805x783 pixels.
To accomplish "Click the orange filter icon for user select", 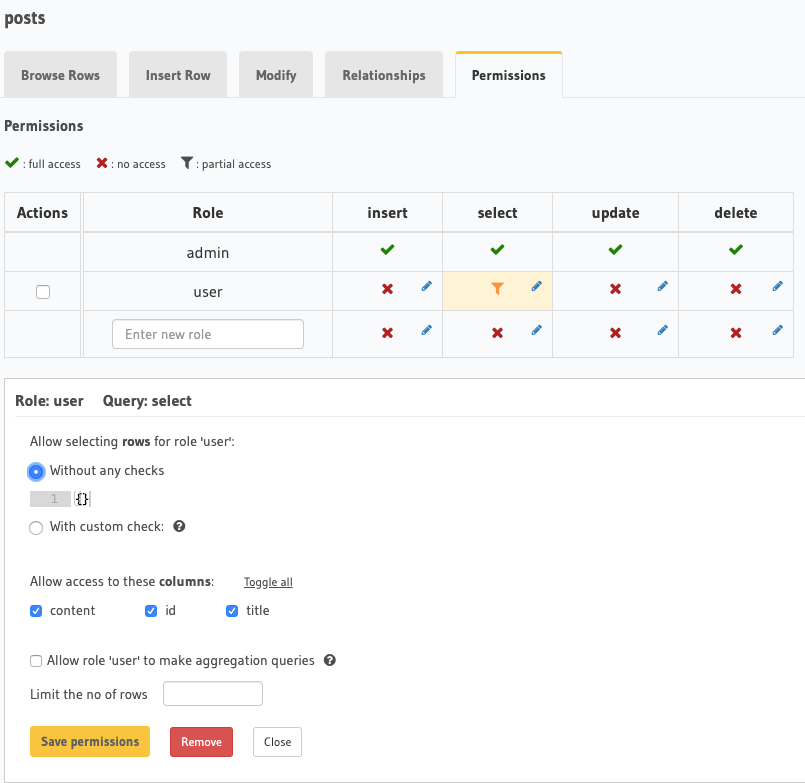I will (497, 289).
